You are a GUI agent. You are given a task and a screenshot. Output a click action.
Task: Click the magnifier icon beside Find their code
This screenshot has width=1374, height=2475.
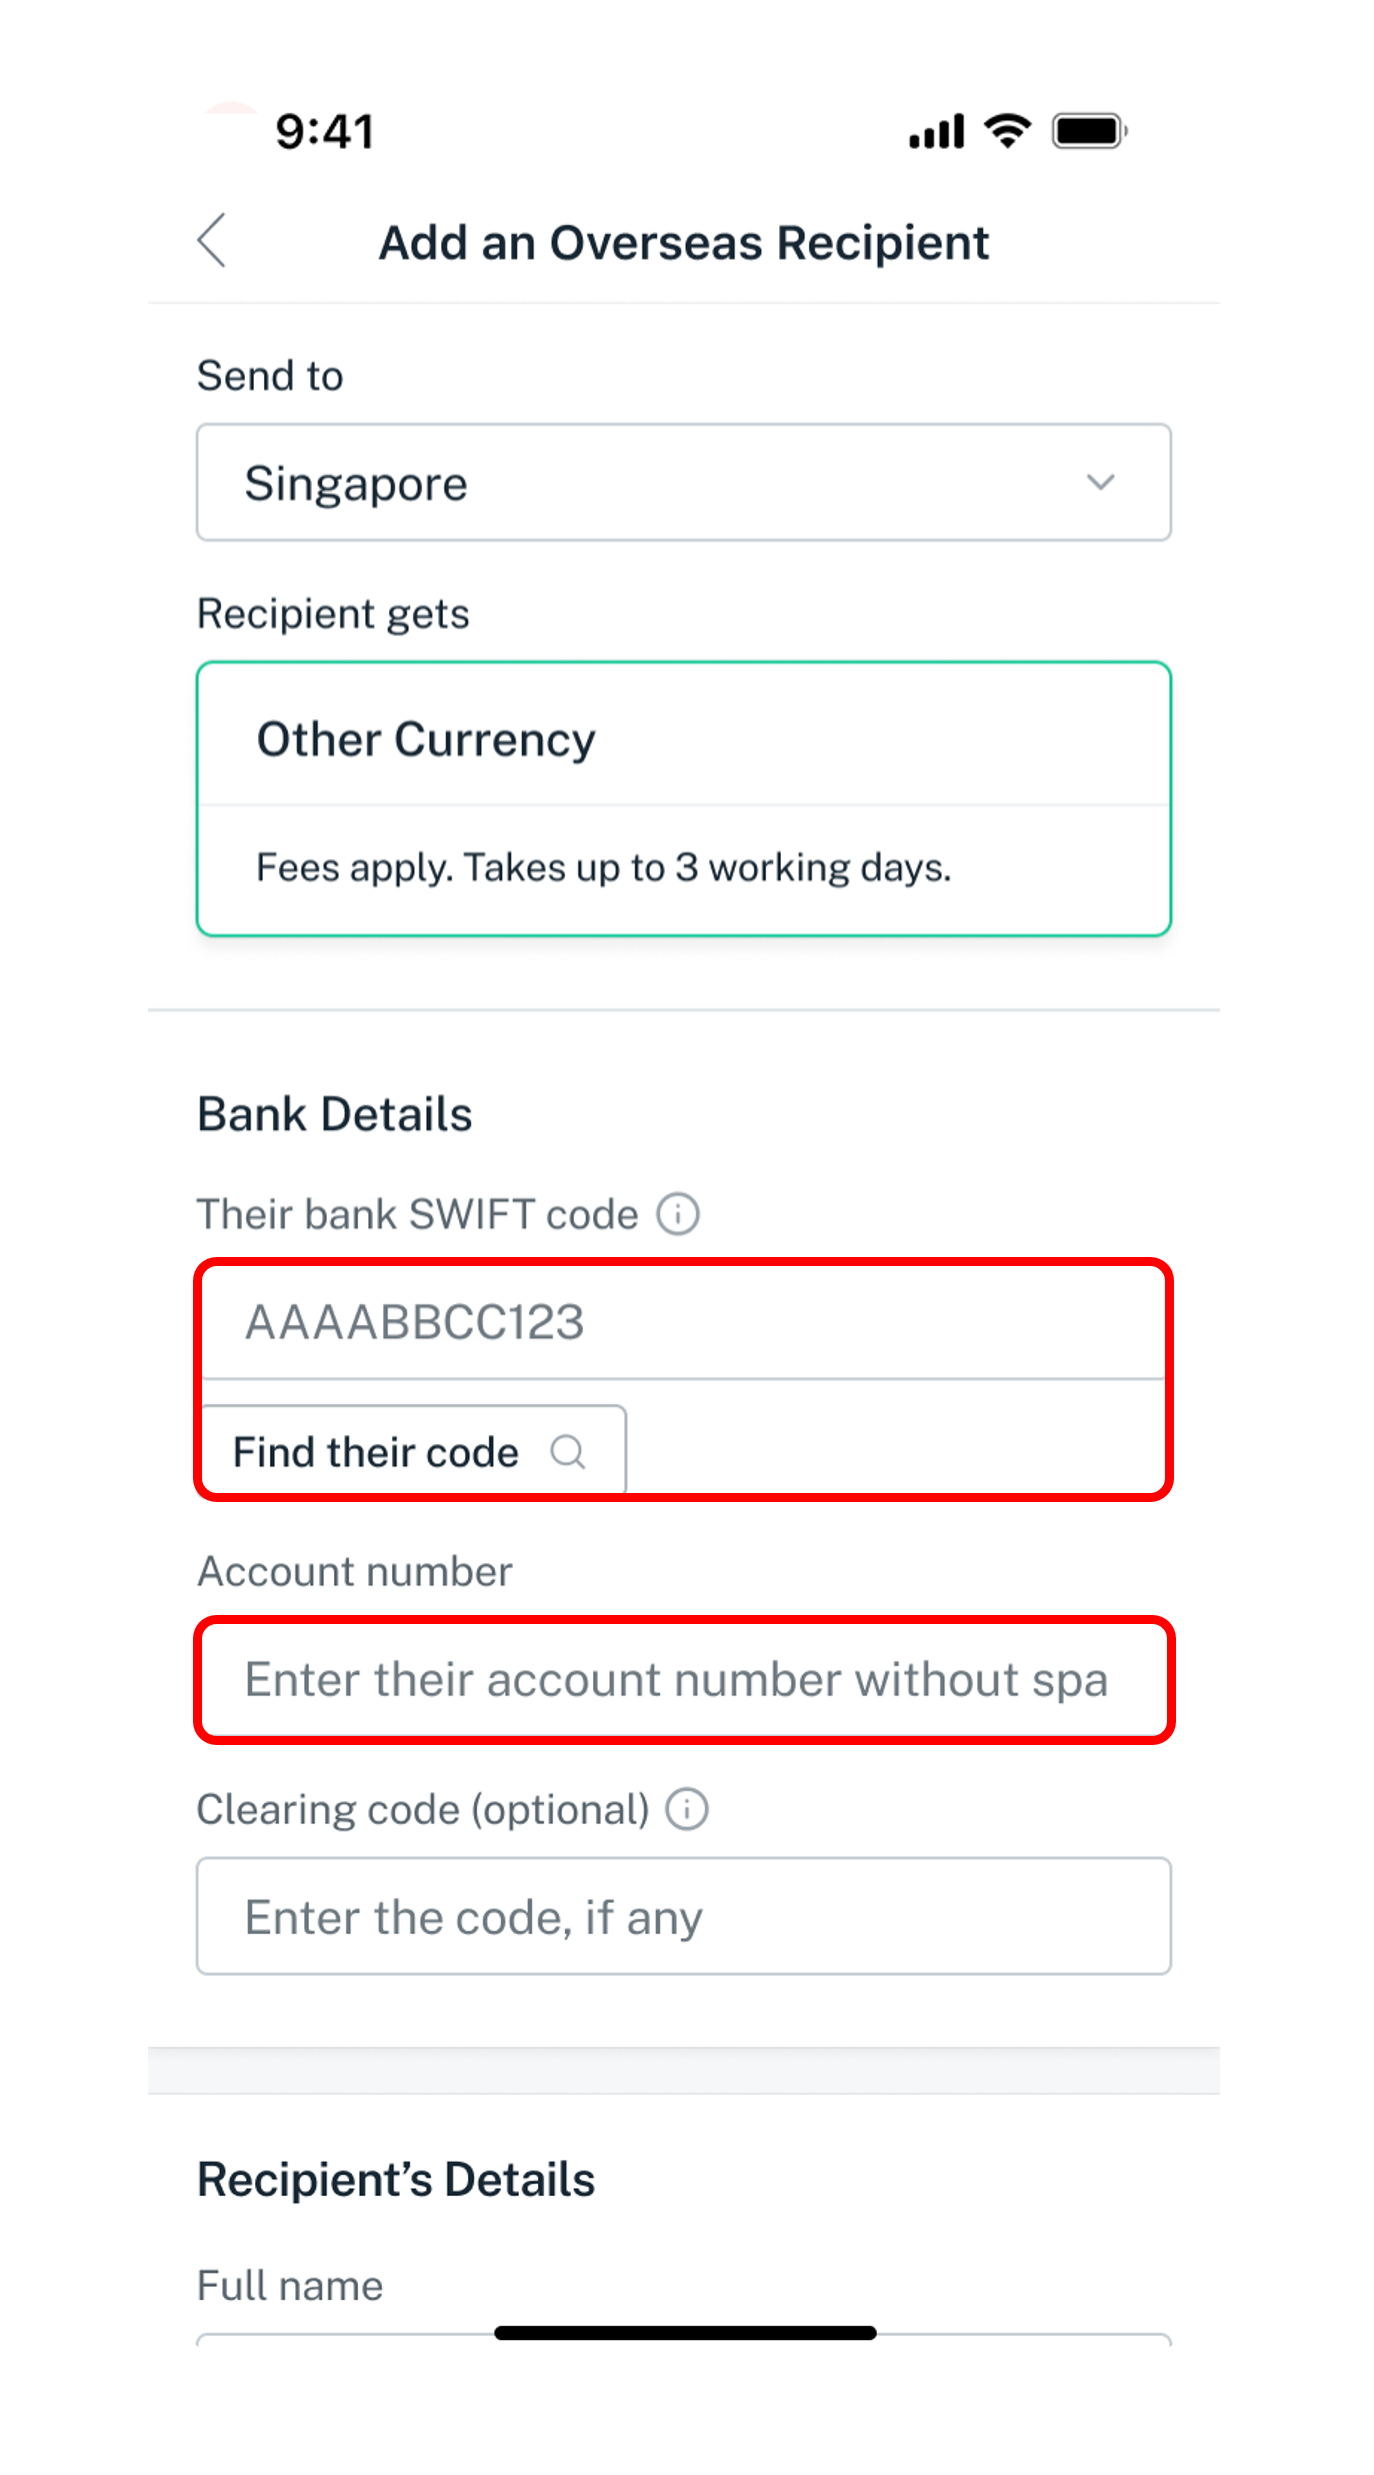coord(568,1452)
